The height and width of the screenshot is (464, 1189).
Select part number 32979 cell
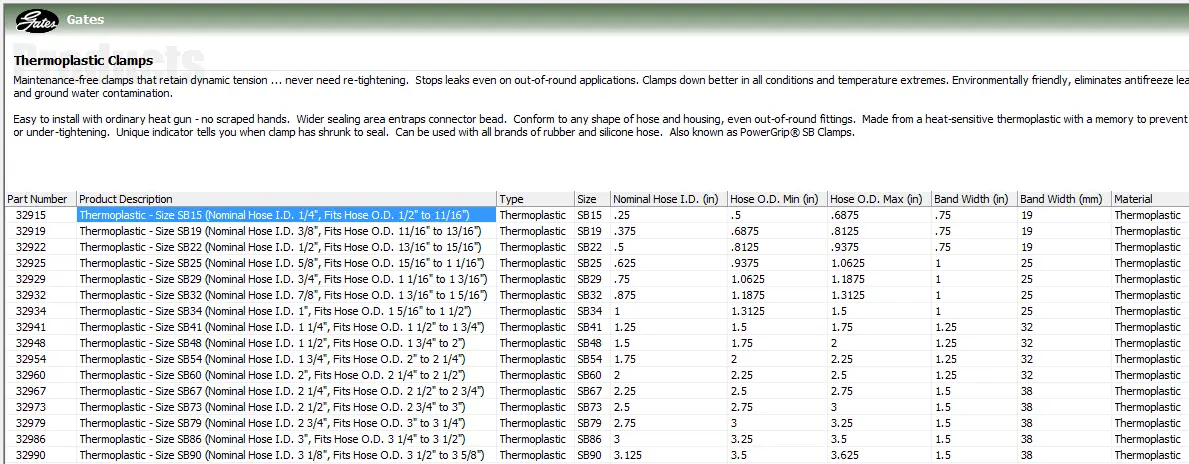40,423
